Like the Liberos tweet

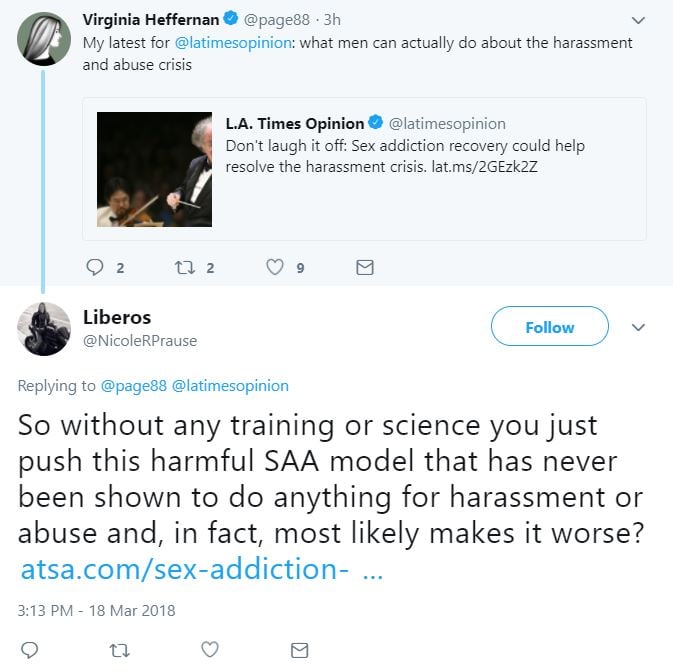pyautogui.click(x=209, y=650)
